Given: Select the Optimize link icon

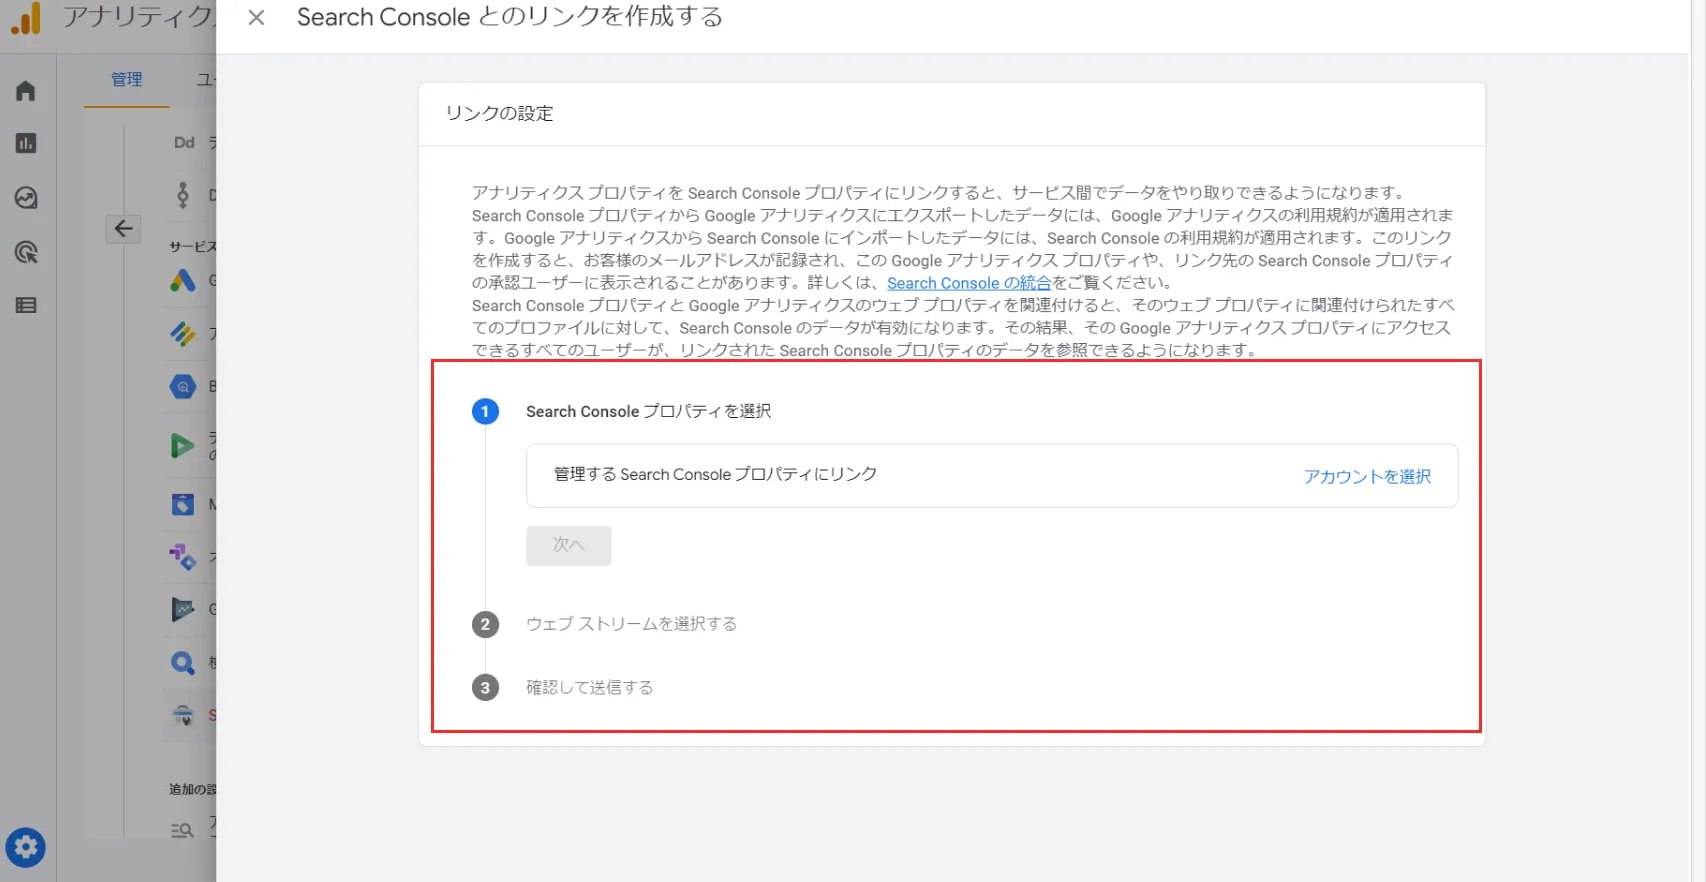Looking at the screenshot, I should 182,556.
